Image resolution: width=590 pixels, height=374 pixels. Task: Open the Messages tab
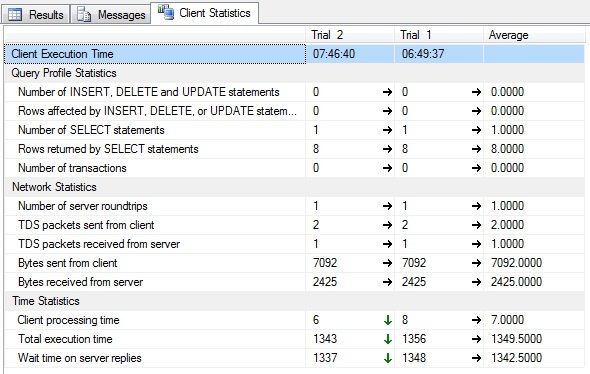[x=111, y=15]
